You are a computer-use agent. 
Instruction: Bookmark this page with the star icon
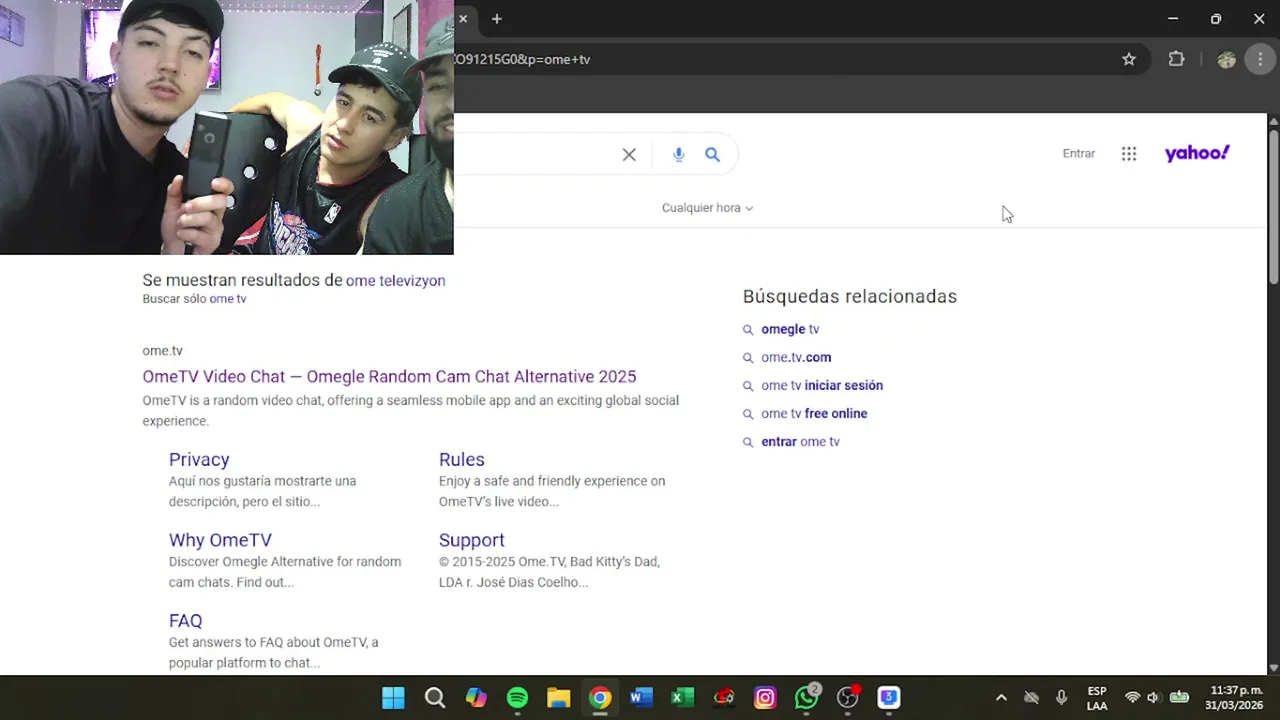click(1129, 59)
